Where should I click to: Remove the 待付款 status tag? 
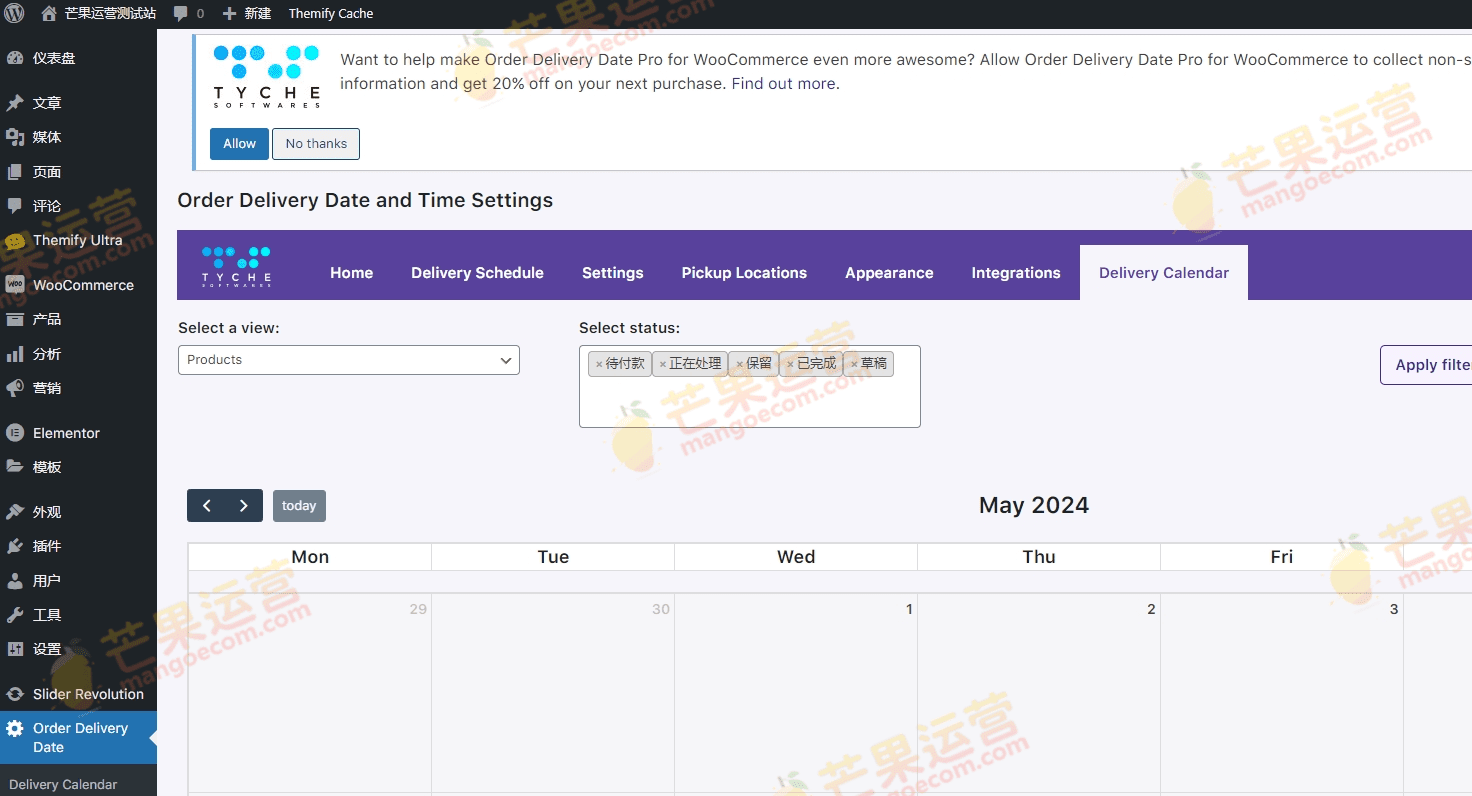(599, 364)
